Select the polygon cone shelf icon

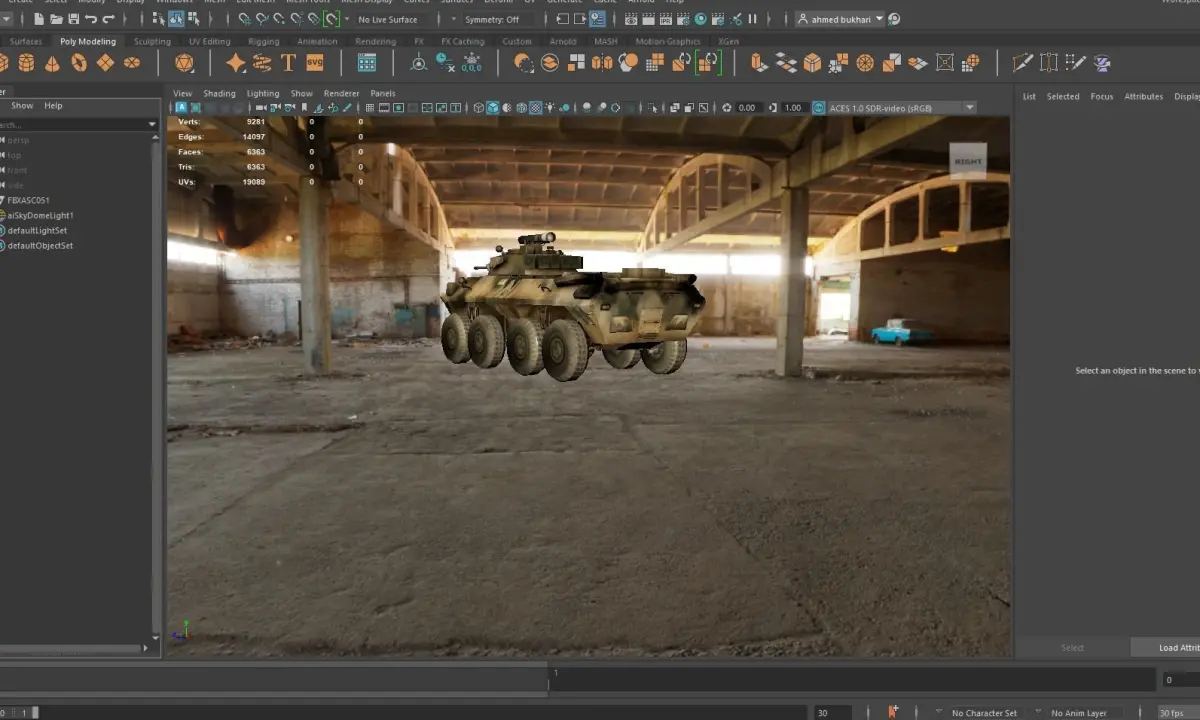click(52, 63)
